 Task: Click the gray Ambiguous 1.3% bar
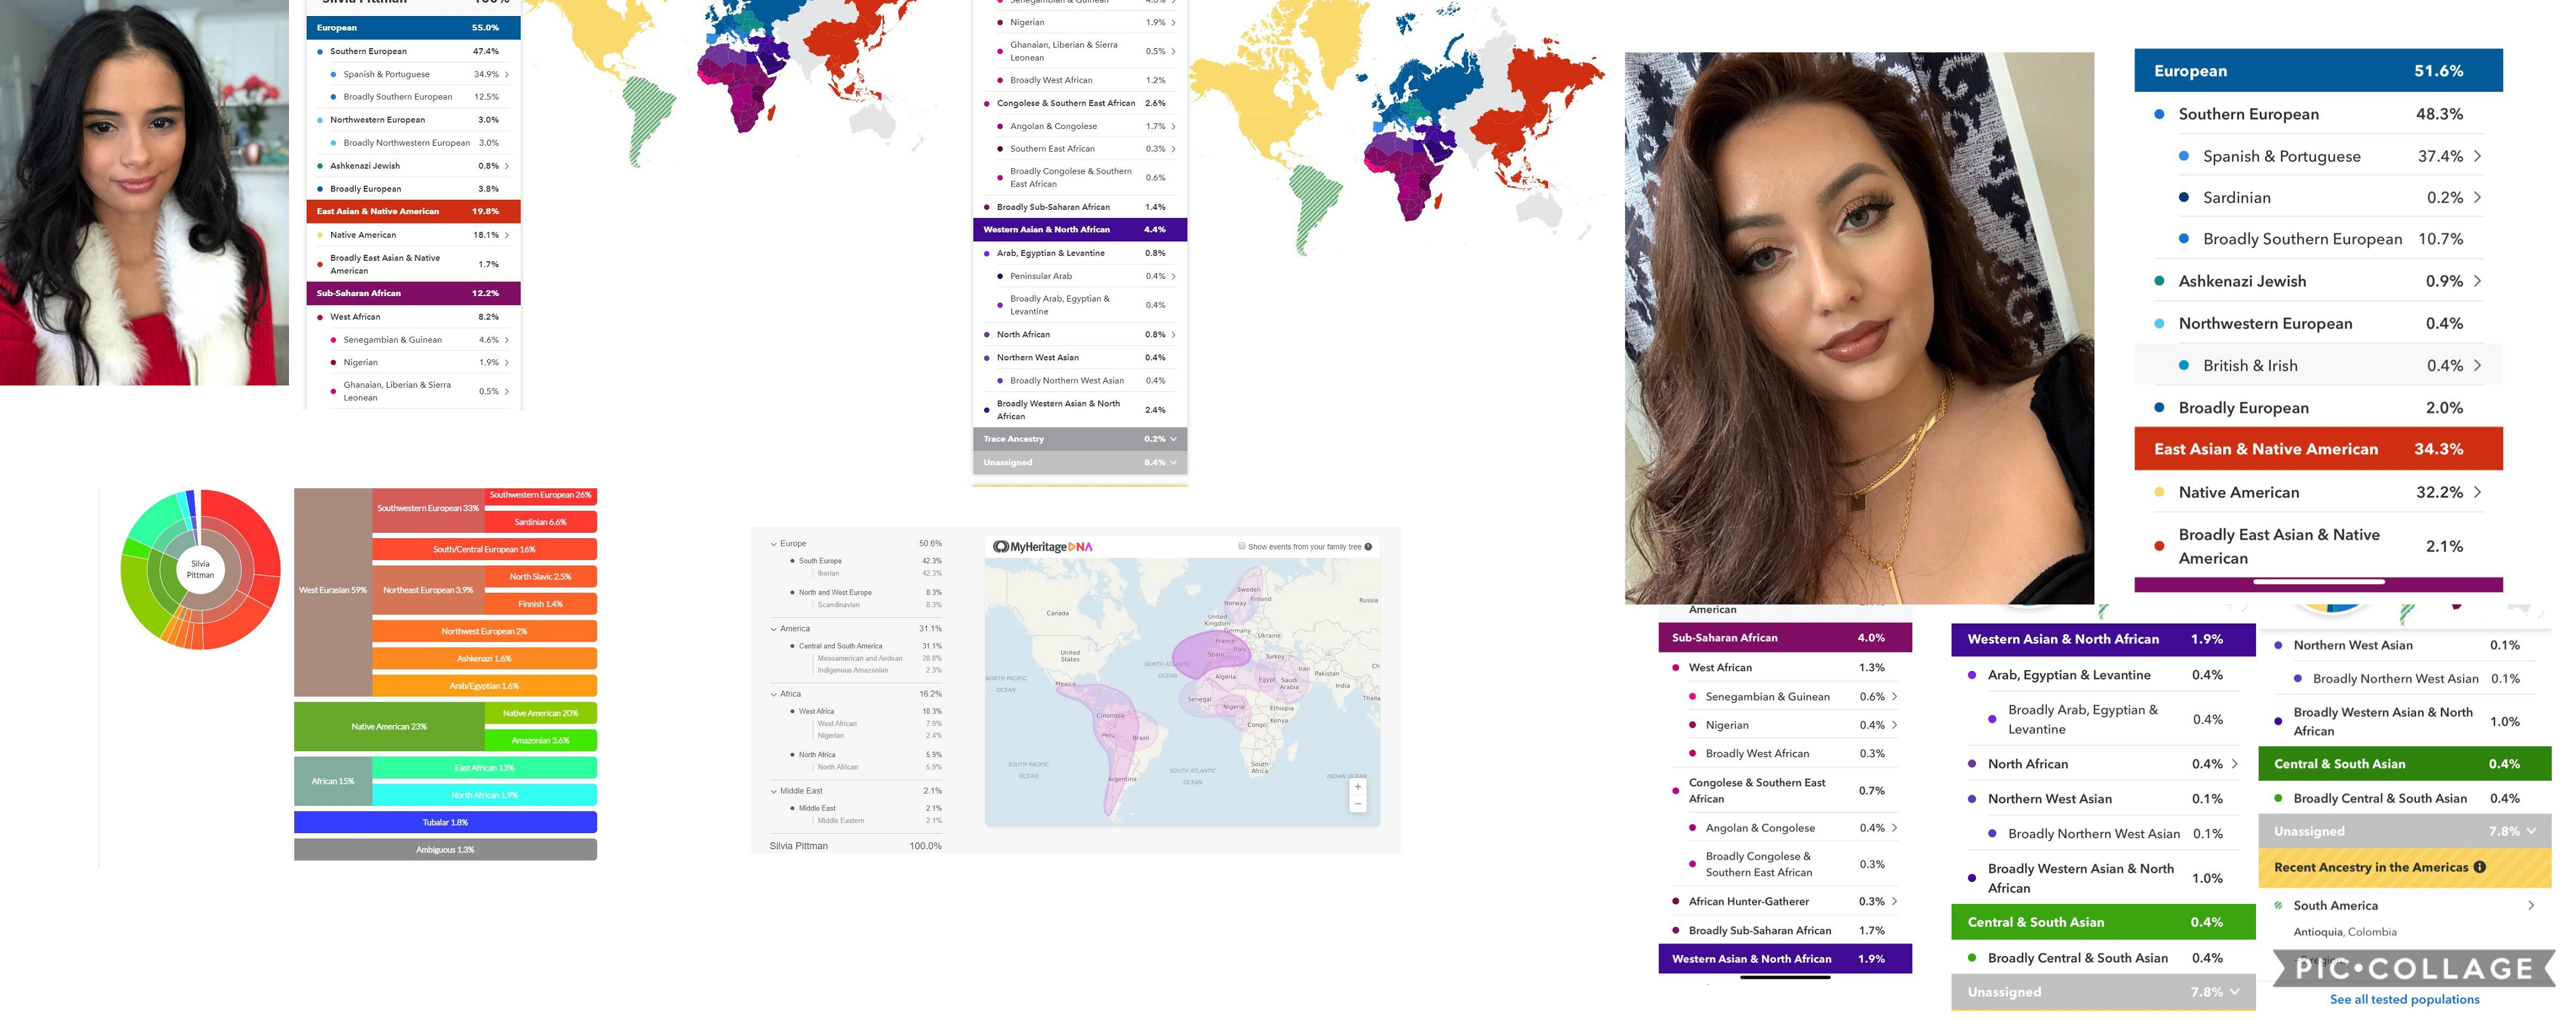[445, 850]
